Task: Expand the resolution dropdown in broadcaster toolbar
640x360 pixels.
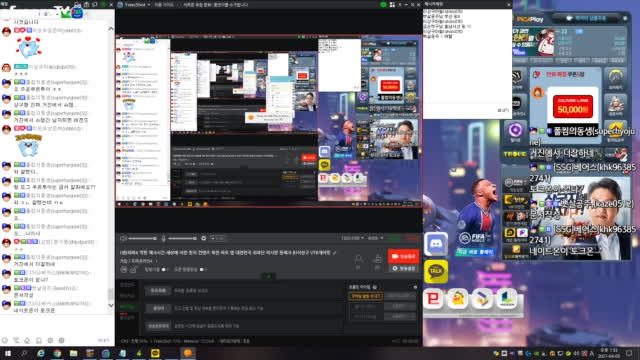Action: point(352,238)
